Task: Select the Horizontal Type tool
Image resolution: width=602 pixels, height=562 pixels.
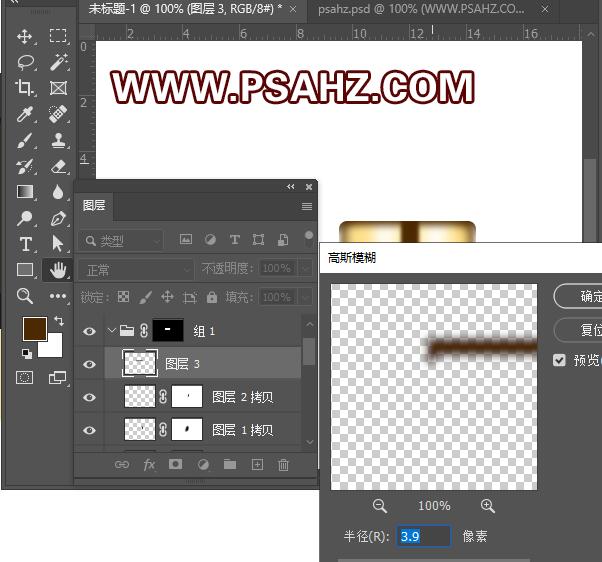Action: click(x=25, y=244)
